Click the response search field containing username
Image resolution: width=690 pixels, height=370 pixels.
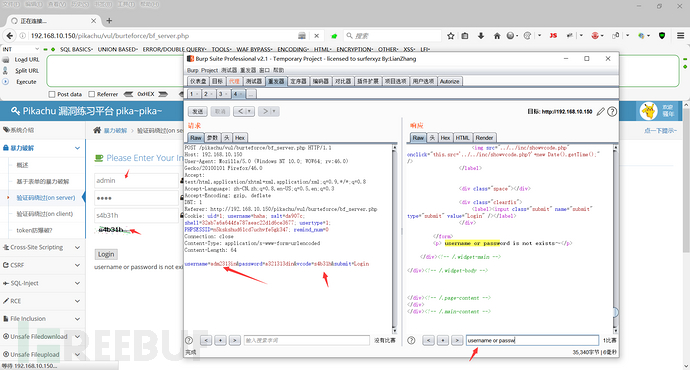click(x=532, y=340)
